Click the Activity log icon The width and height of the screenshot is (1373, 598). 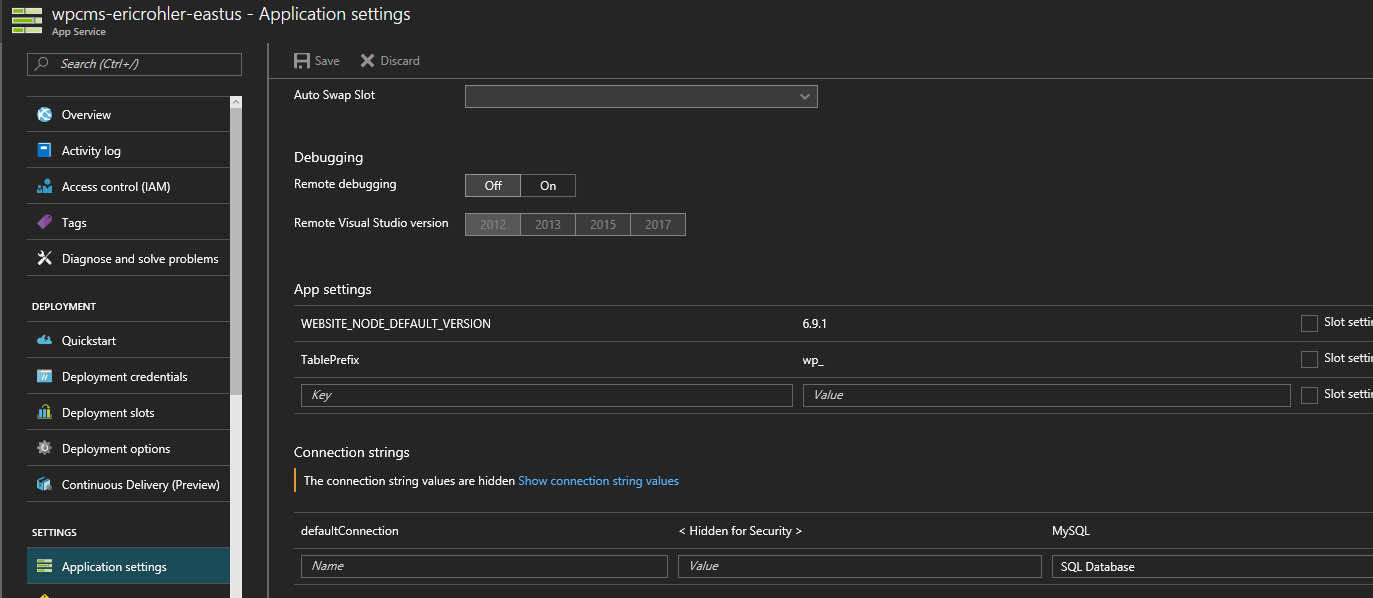click(x=44, y=151)
